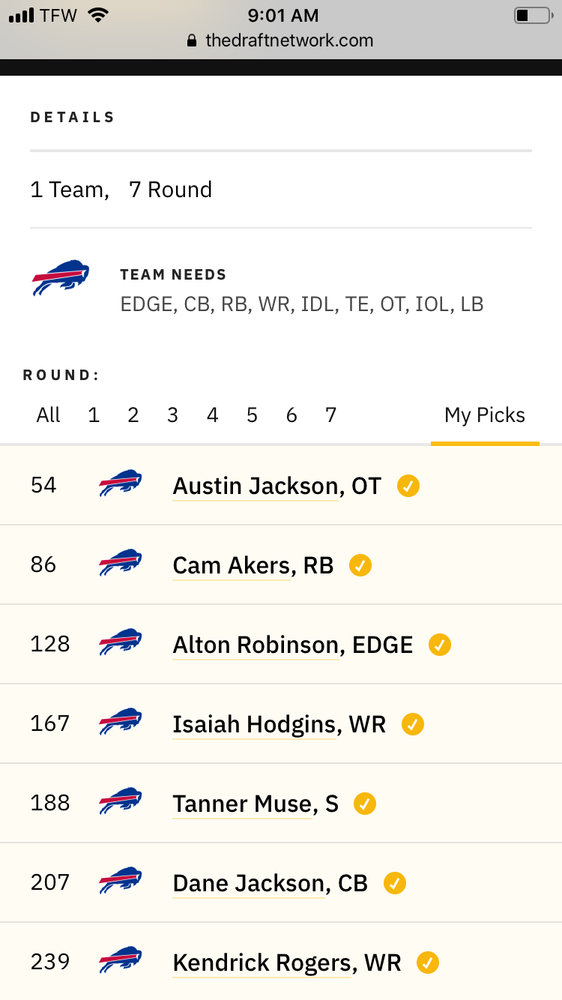Viewport: 562px width, 1000px height.
Task: Click the Bills logo next to Cam Akers
Action: tap(121, 562)
